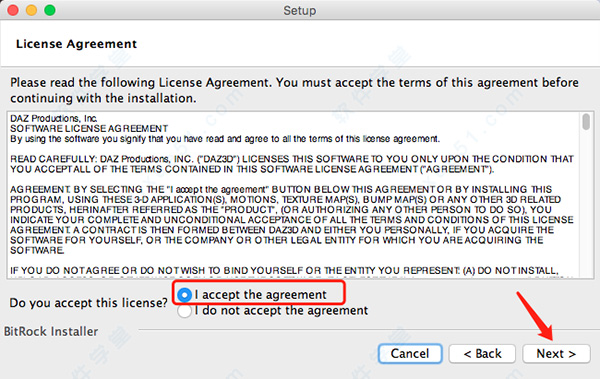Click the "READ CAREFULLY" paragraph in license box
This screenshot has width=600, height=379.
(x=292, y=164)
